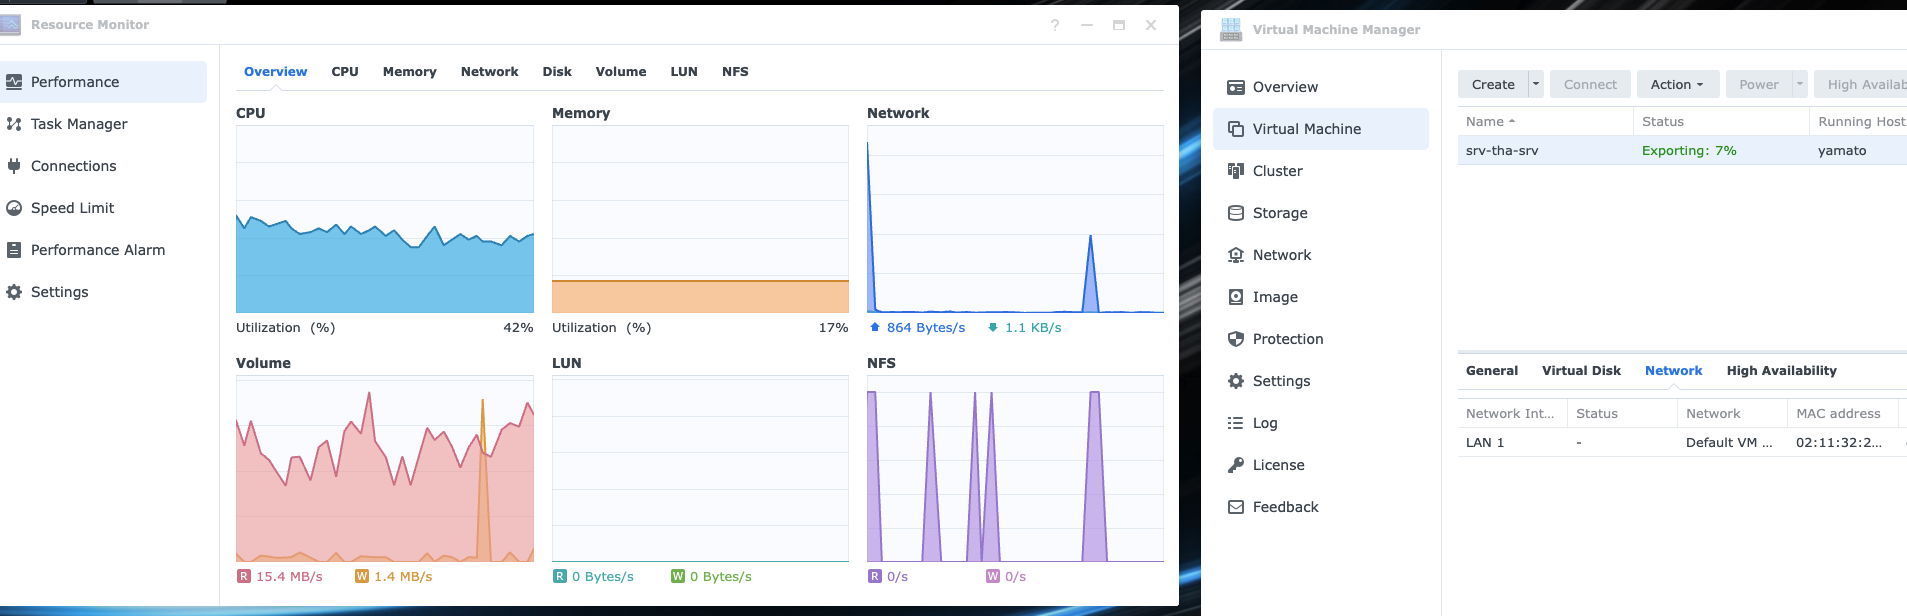Image resolution: width=1907 pixels, height=616 pixels.
Task: Open the License page
Action: pos(1278,465)
